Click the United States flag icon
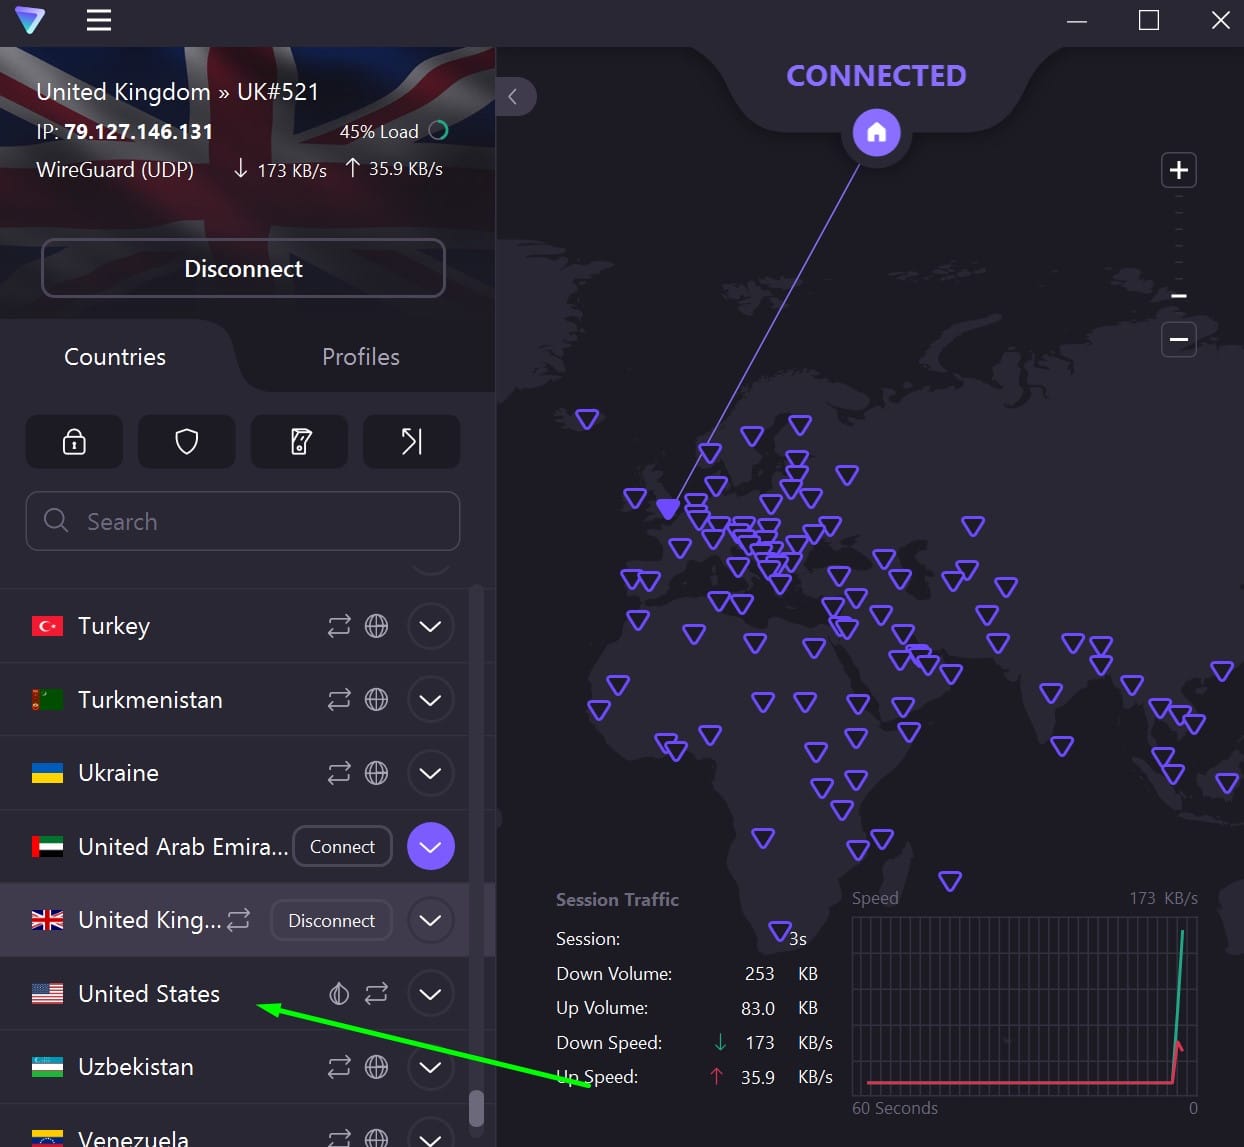1244x1147 pixels. [47, 994]
